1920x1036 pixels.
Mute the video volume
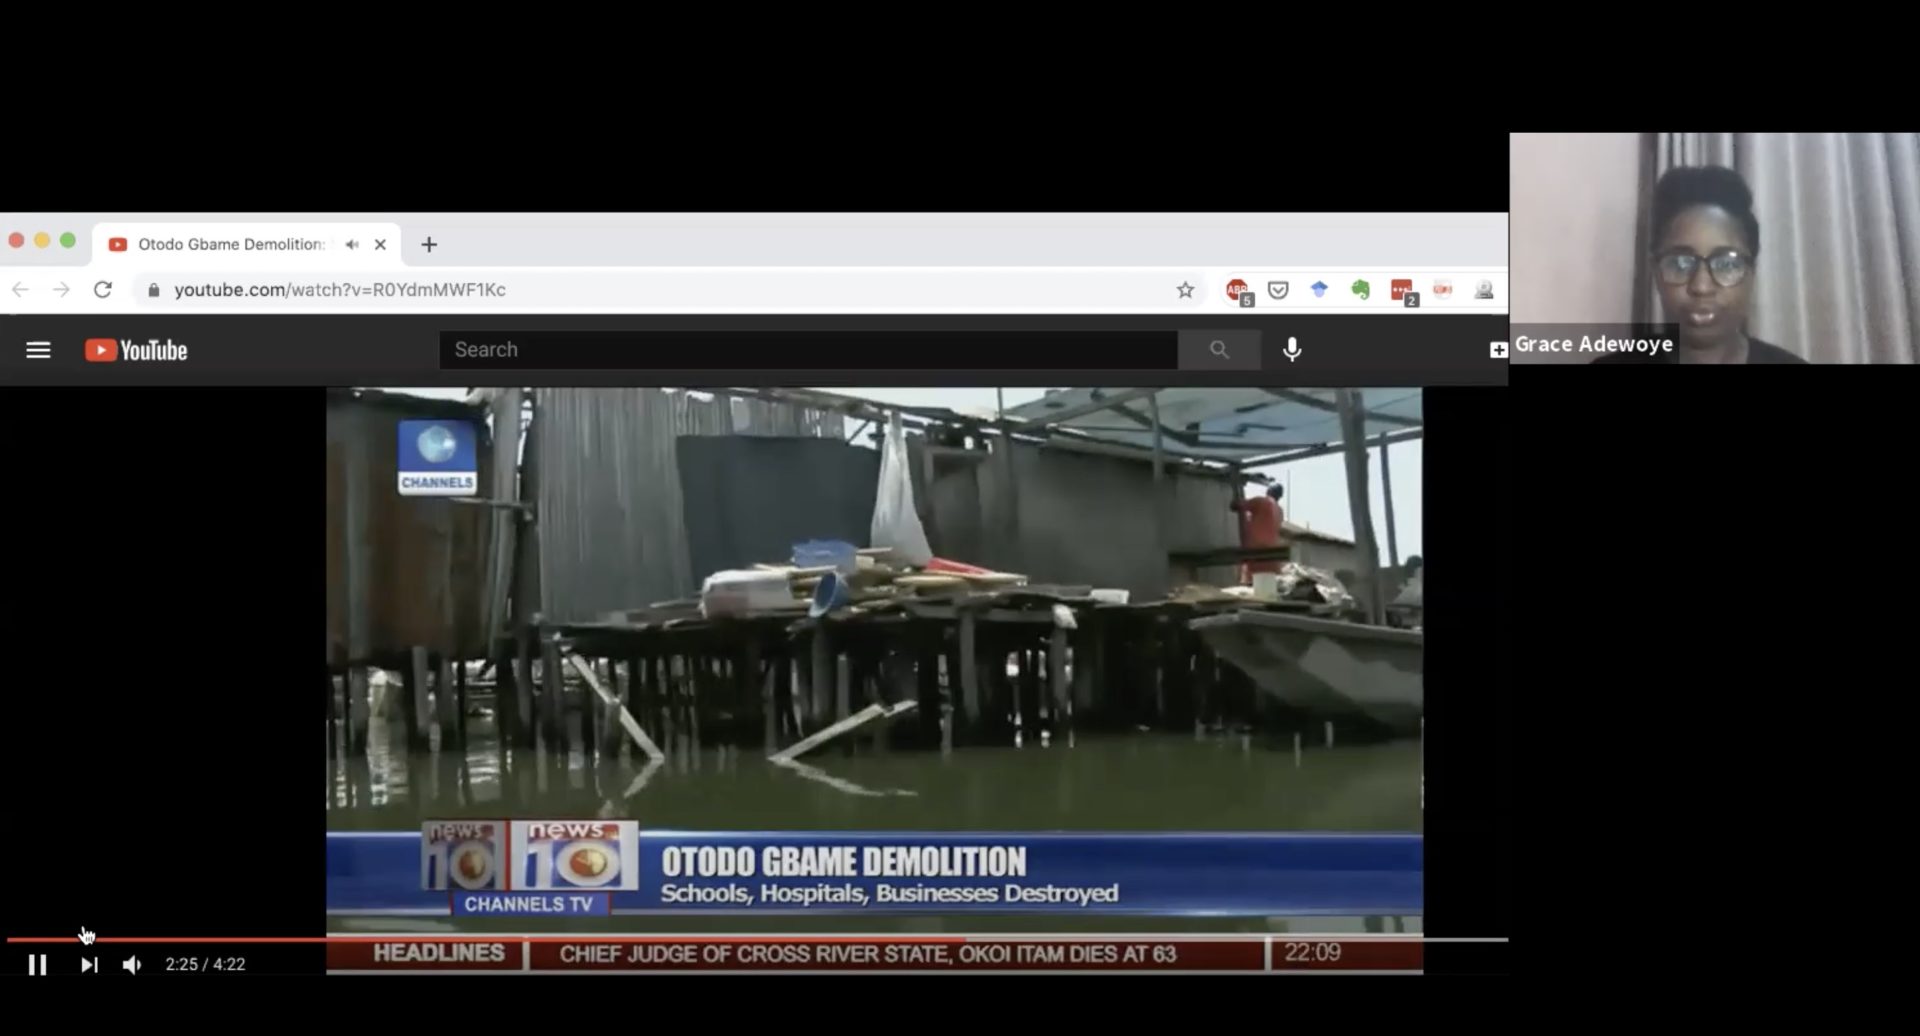pyautogui.click(x=132, y=964)
